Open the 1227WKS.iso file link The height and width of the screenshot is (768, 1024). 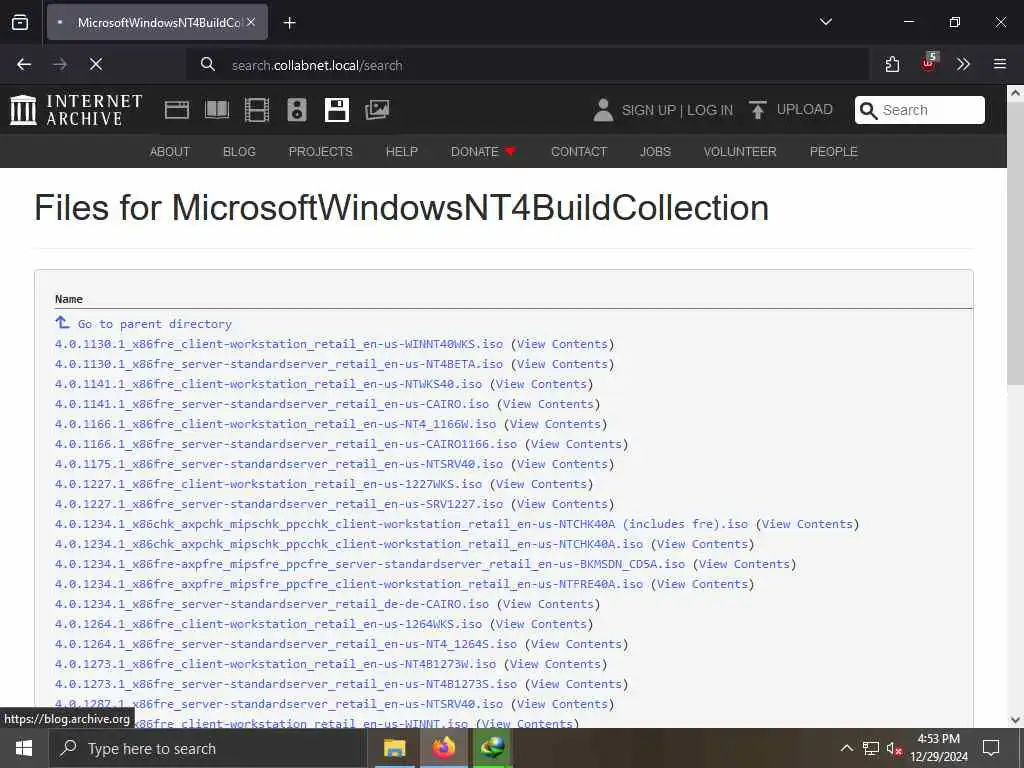[268, 484]
